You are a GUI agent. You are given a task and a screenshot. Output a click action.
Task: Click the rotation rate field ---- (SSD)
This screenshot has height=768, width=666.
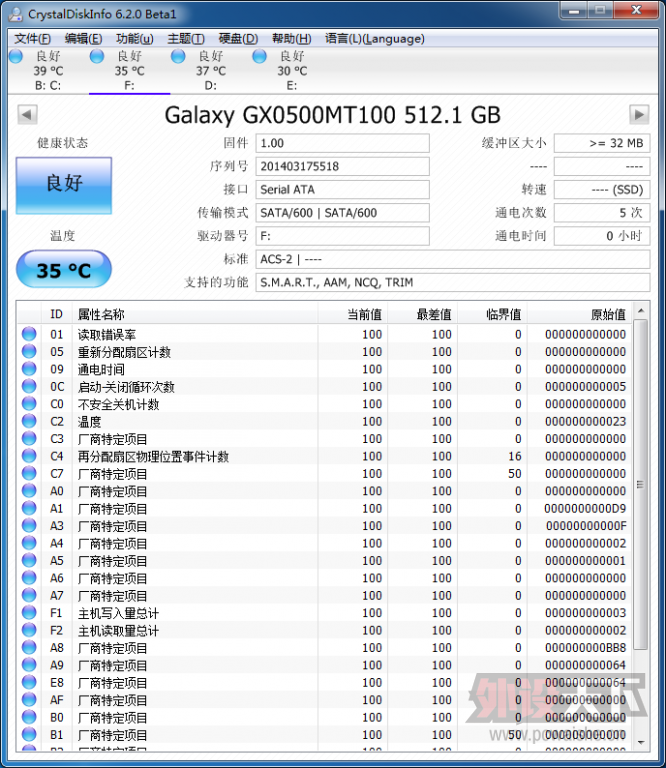(x=602, y=190)
